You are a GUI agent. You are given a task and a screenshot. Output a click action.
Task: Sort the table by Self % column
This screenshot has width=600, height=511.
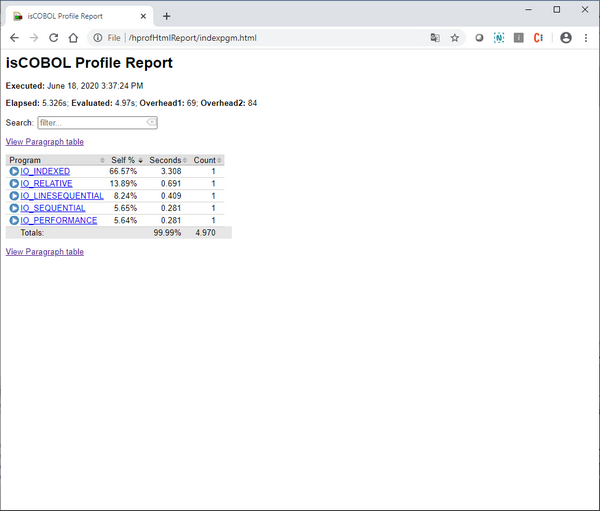[127, 160]
